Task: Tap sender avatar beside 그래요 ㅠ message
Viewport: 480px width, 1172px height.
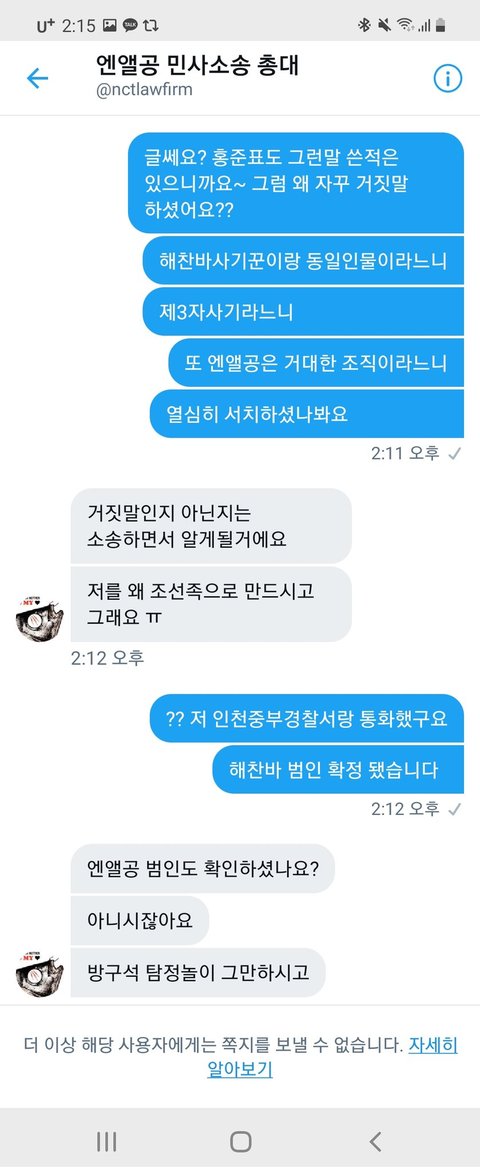Action: point(40,618)
